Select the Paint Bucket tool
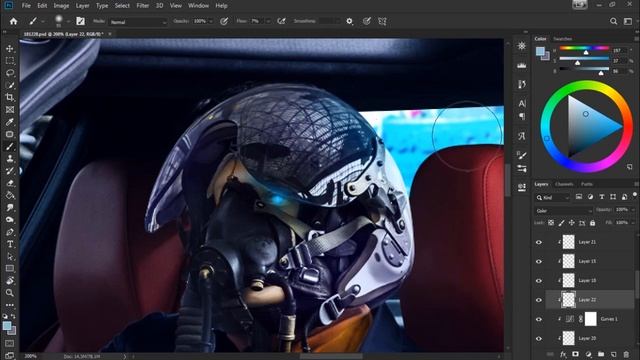This screenshot has width=640, height=360. tap(10, 196)
